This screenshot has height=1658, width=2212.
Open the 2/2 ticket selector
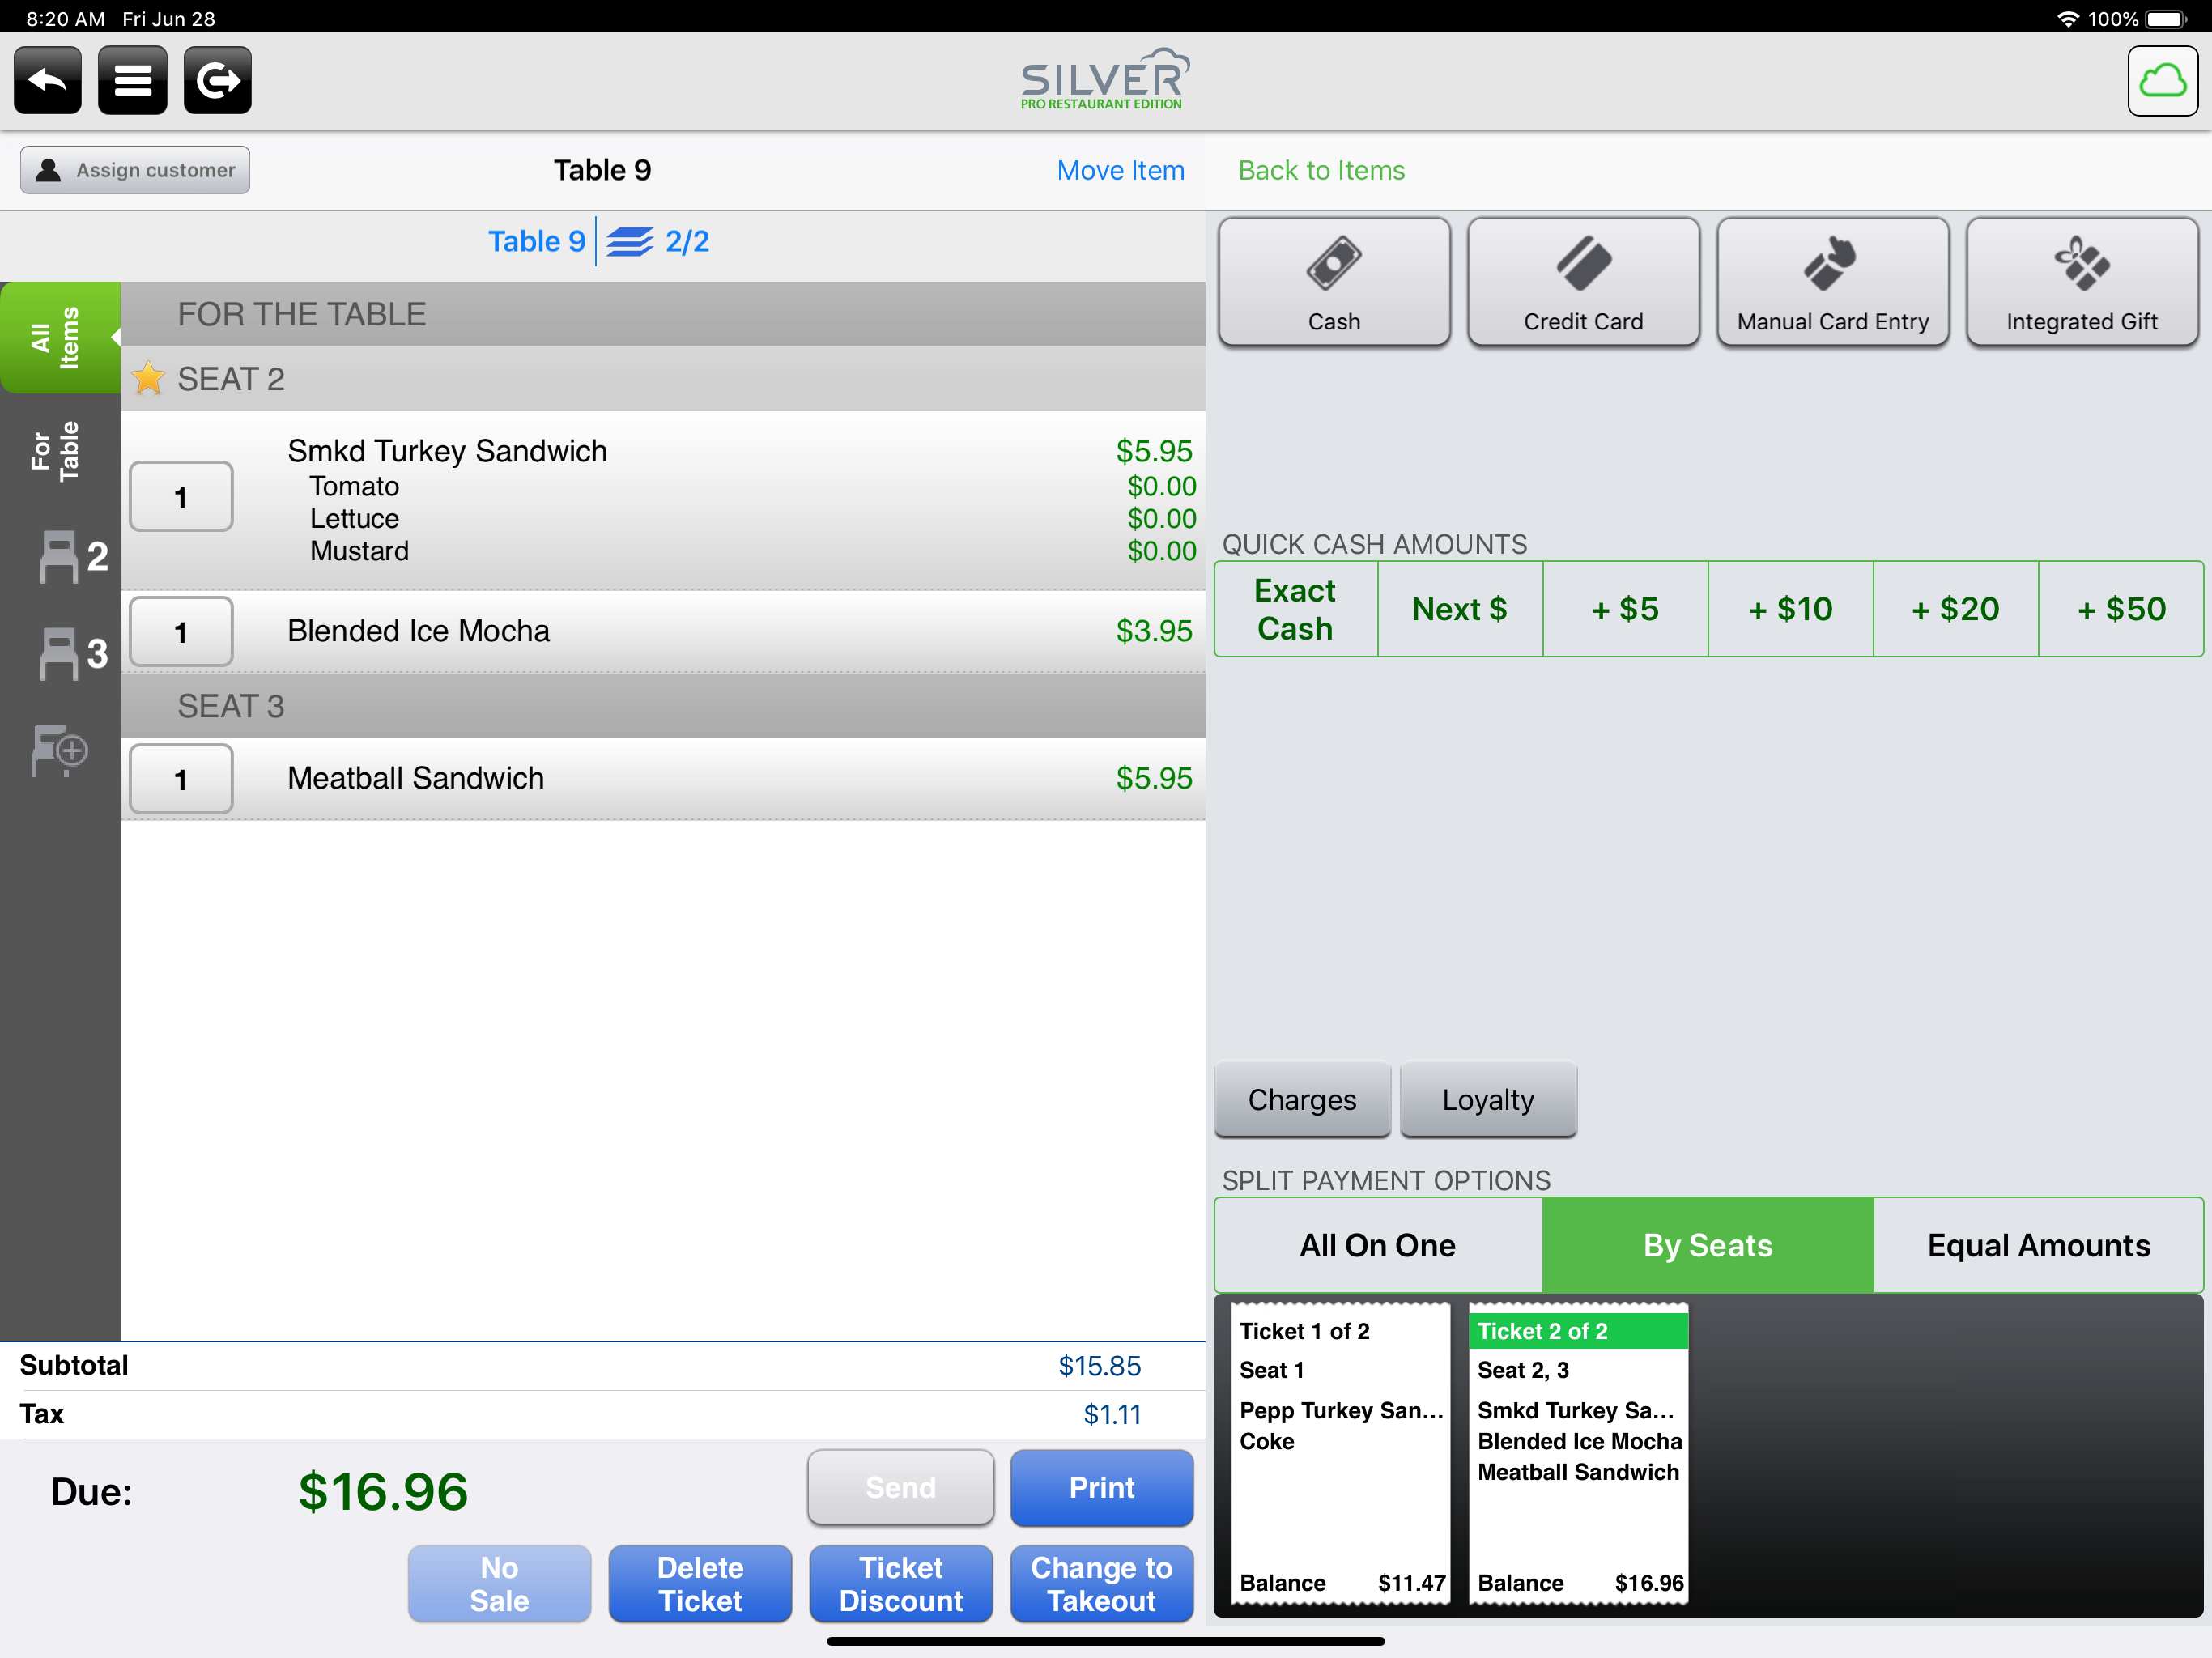coord(658,241)
